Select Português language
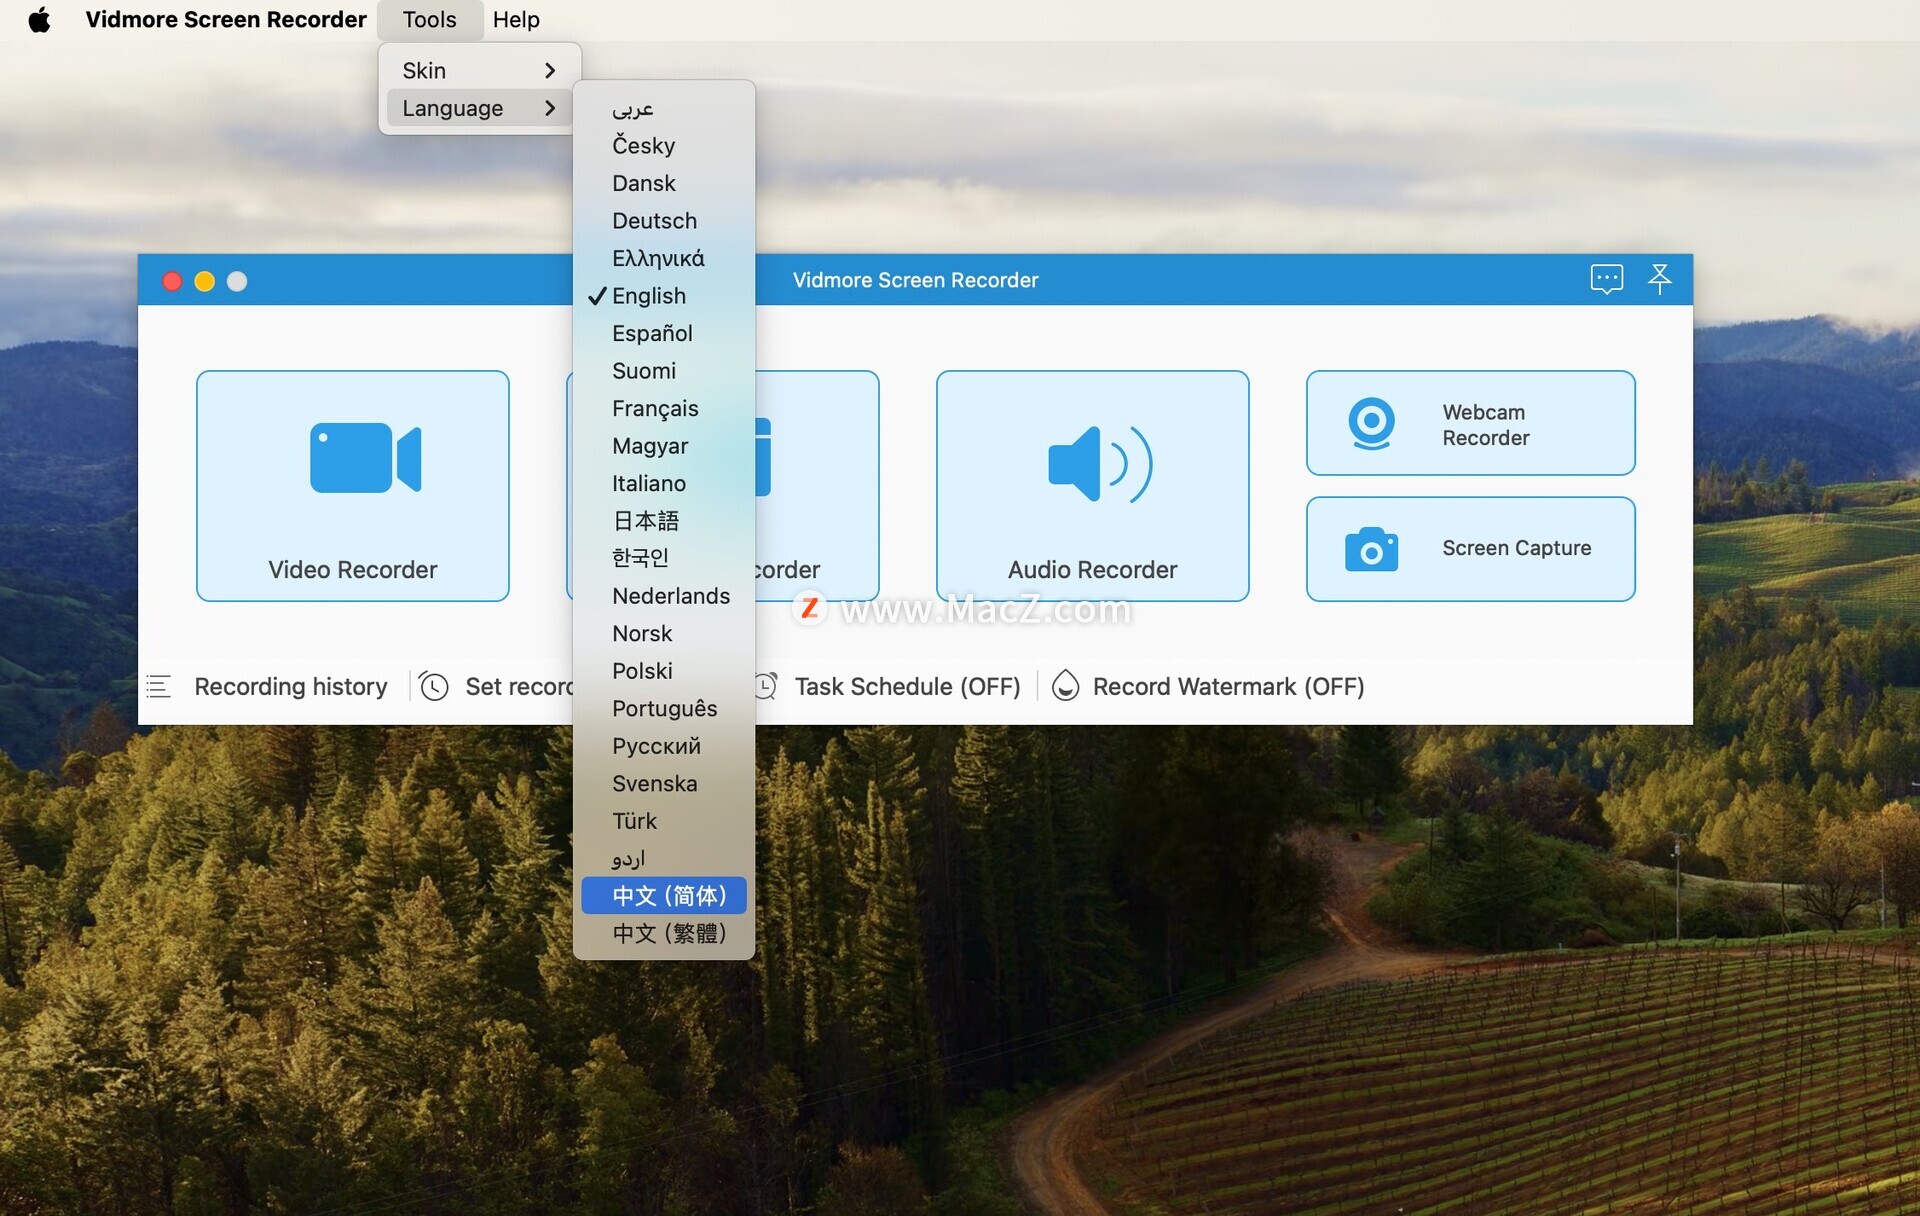The image size is (1920, 1216). (664, 708)
